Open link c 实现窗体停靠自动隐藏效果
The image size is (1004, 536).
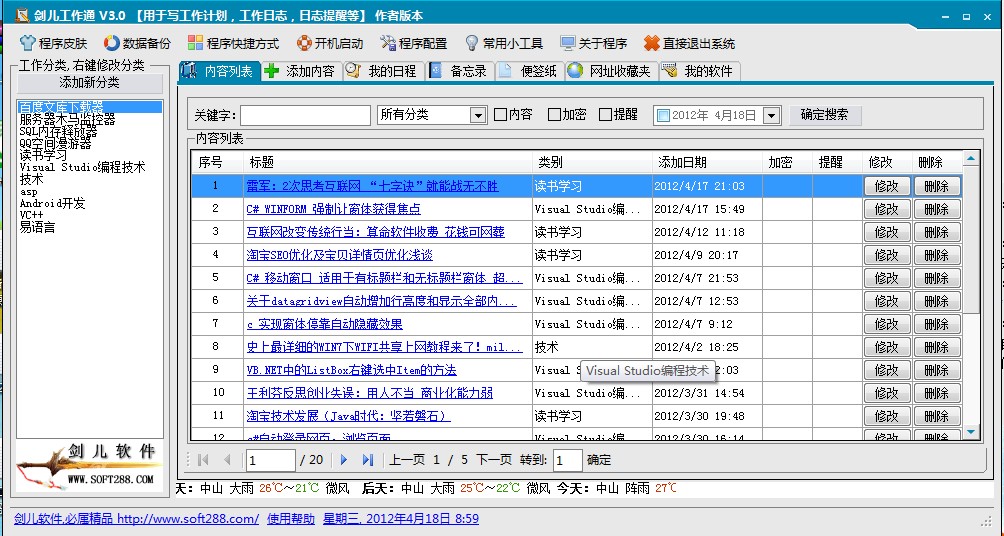(325, 325)
